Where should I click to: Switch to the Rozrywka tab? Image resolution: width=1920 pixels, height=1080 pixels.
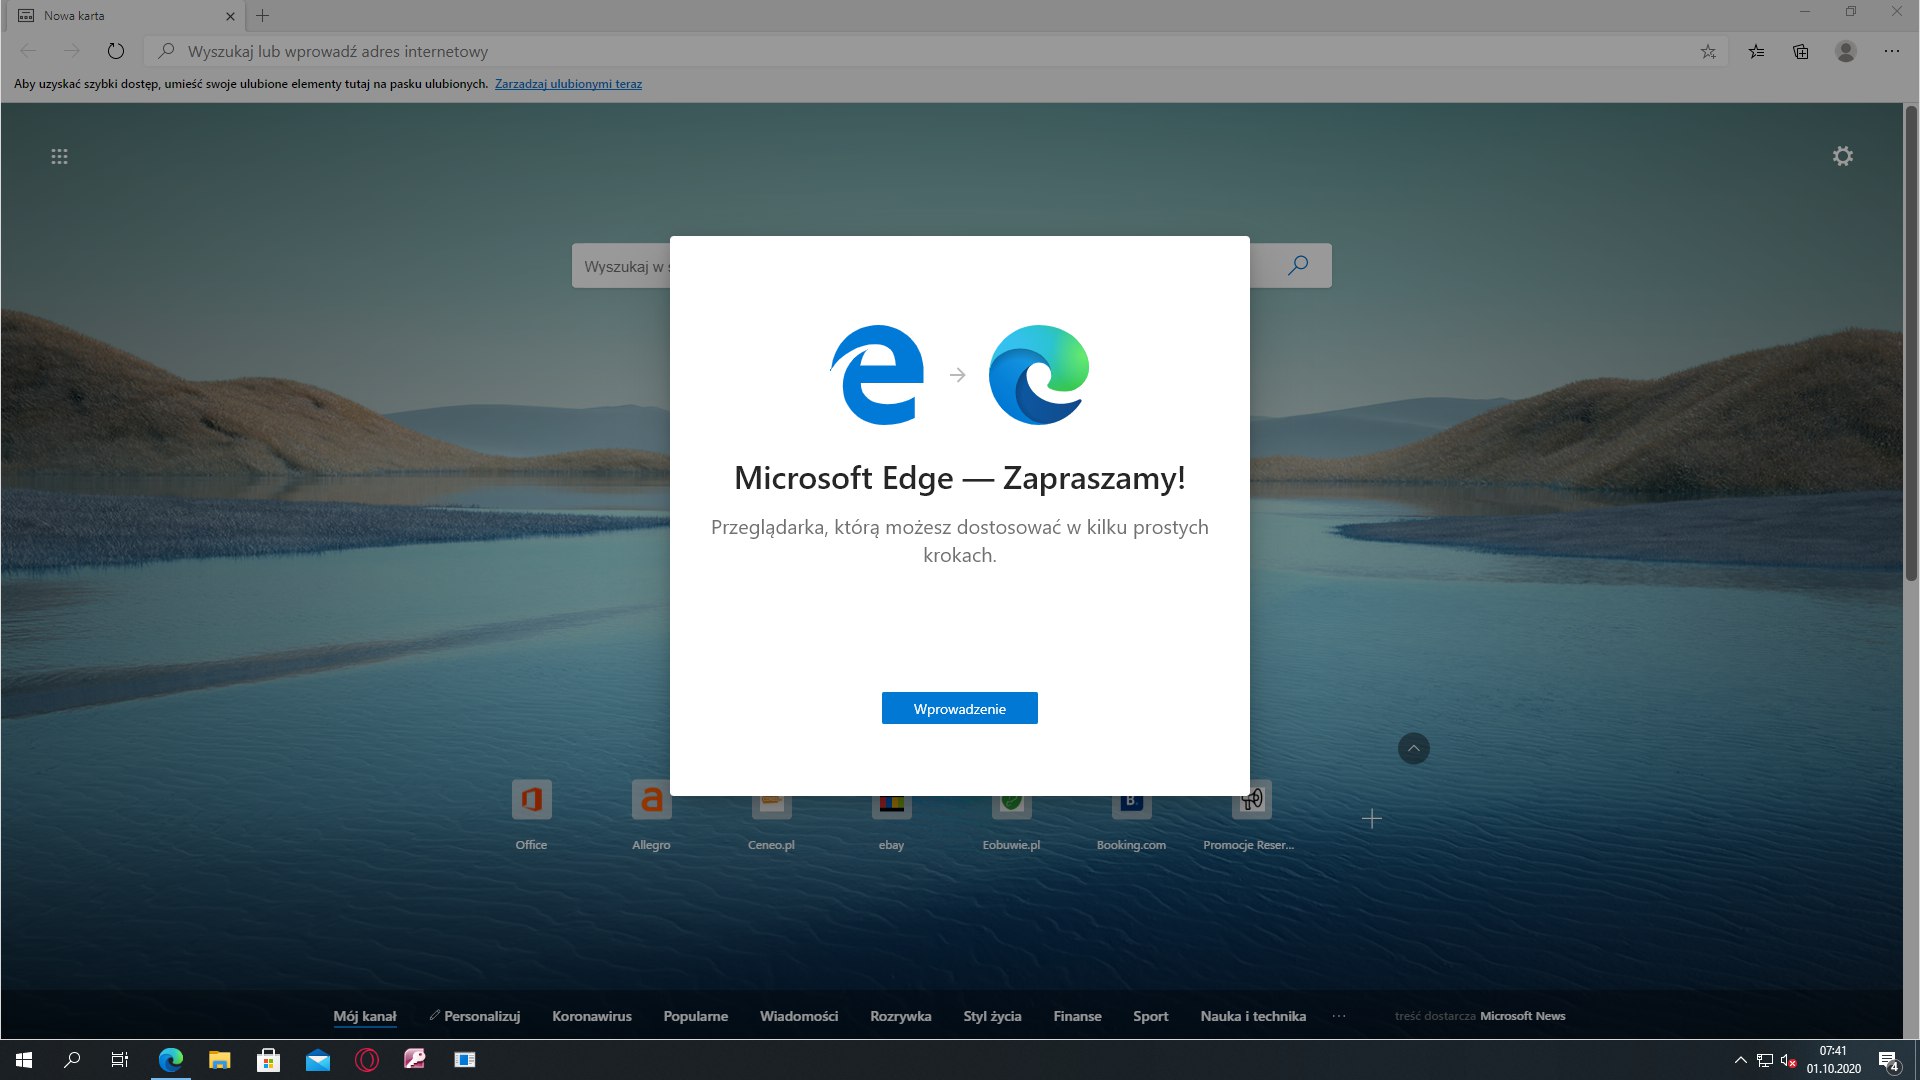pos(900,1016)
